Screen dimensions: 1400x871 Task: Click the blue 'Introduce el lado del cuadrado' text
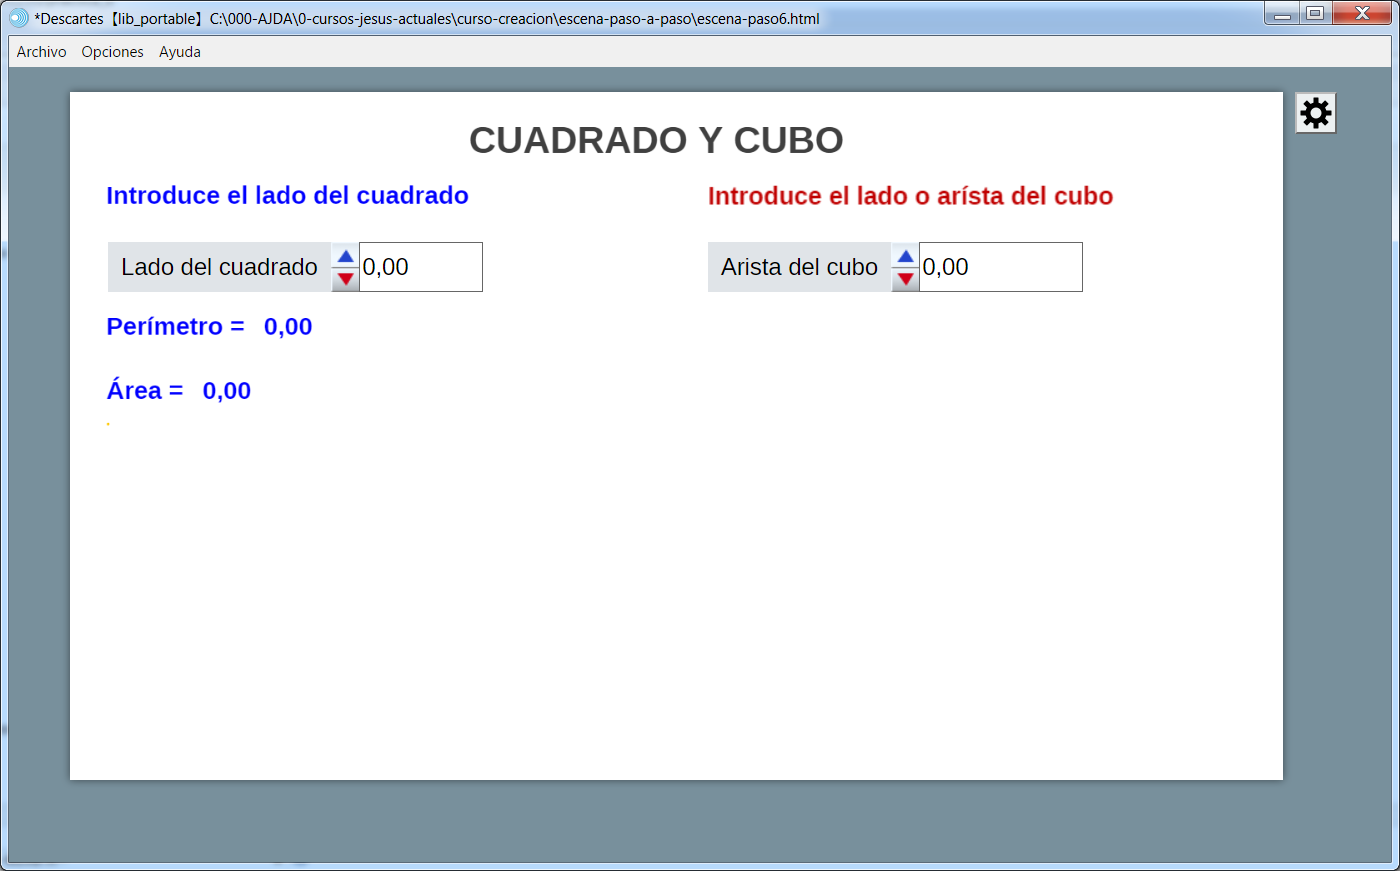coord(287,195)
